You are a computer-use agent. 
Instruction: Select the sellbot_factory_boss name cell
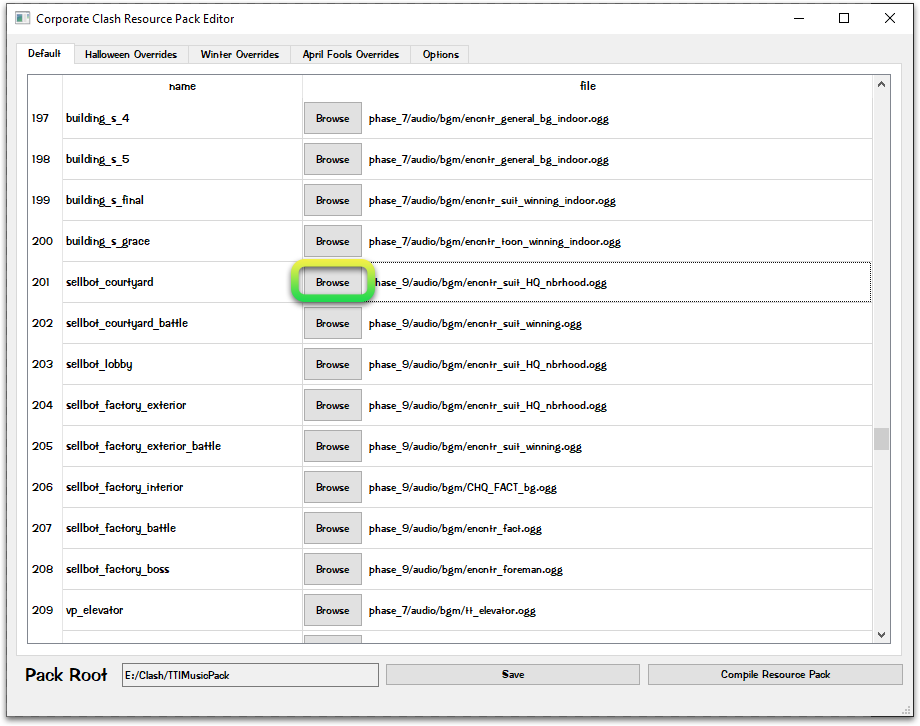pyautogui.click(x=182, y=569)
